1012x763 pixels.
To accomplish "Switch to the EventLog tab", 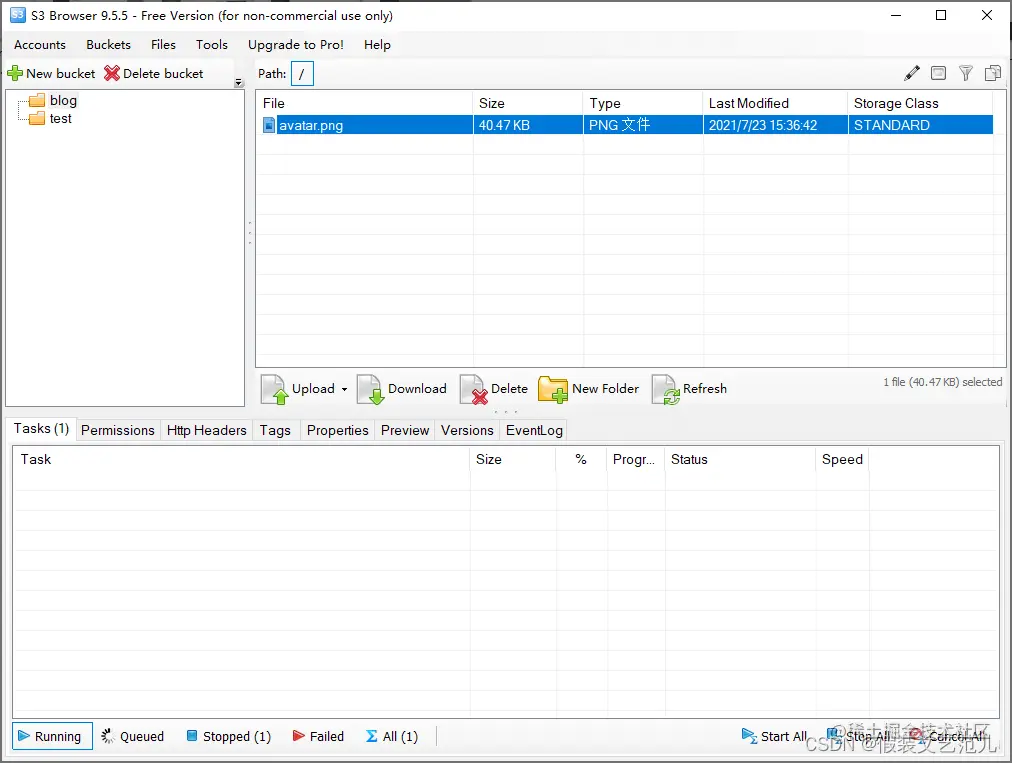I will [534, 431].
